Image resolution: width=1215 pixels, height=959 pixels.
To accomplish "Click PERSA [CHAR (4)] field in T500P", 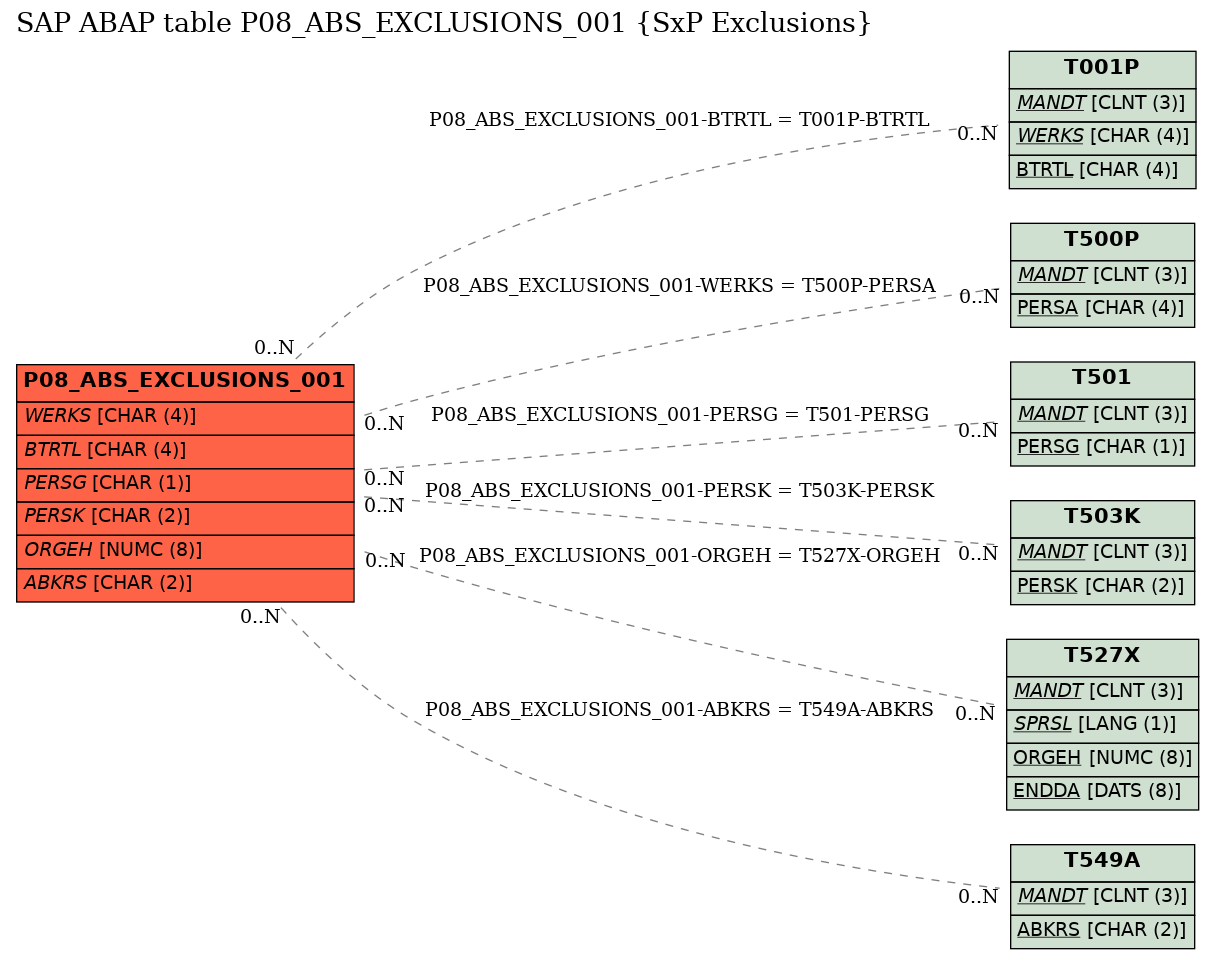I will 1102,310.
